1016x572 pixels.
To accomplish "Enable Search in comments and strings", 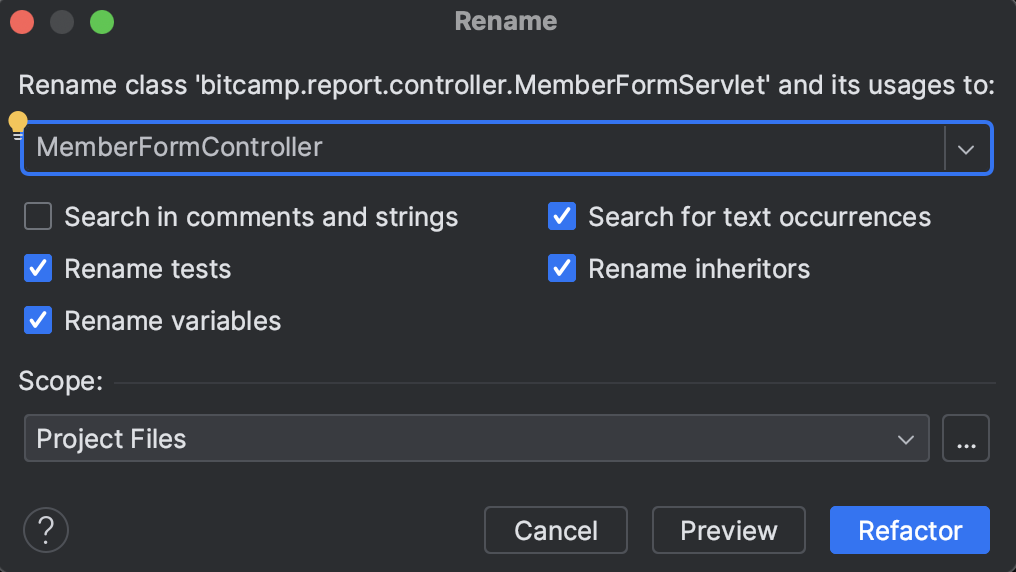I will click(38, 217).
